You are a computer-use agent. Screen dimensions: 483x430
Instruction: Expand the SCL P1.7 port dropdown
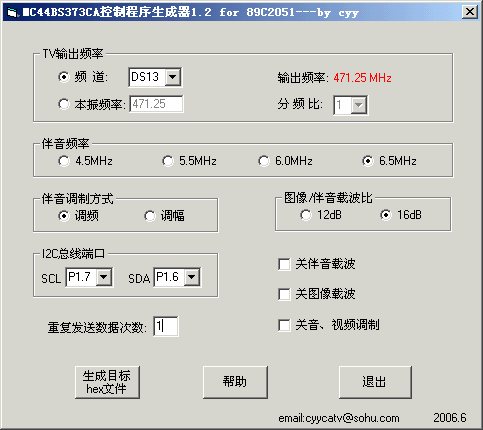(104, 277)
